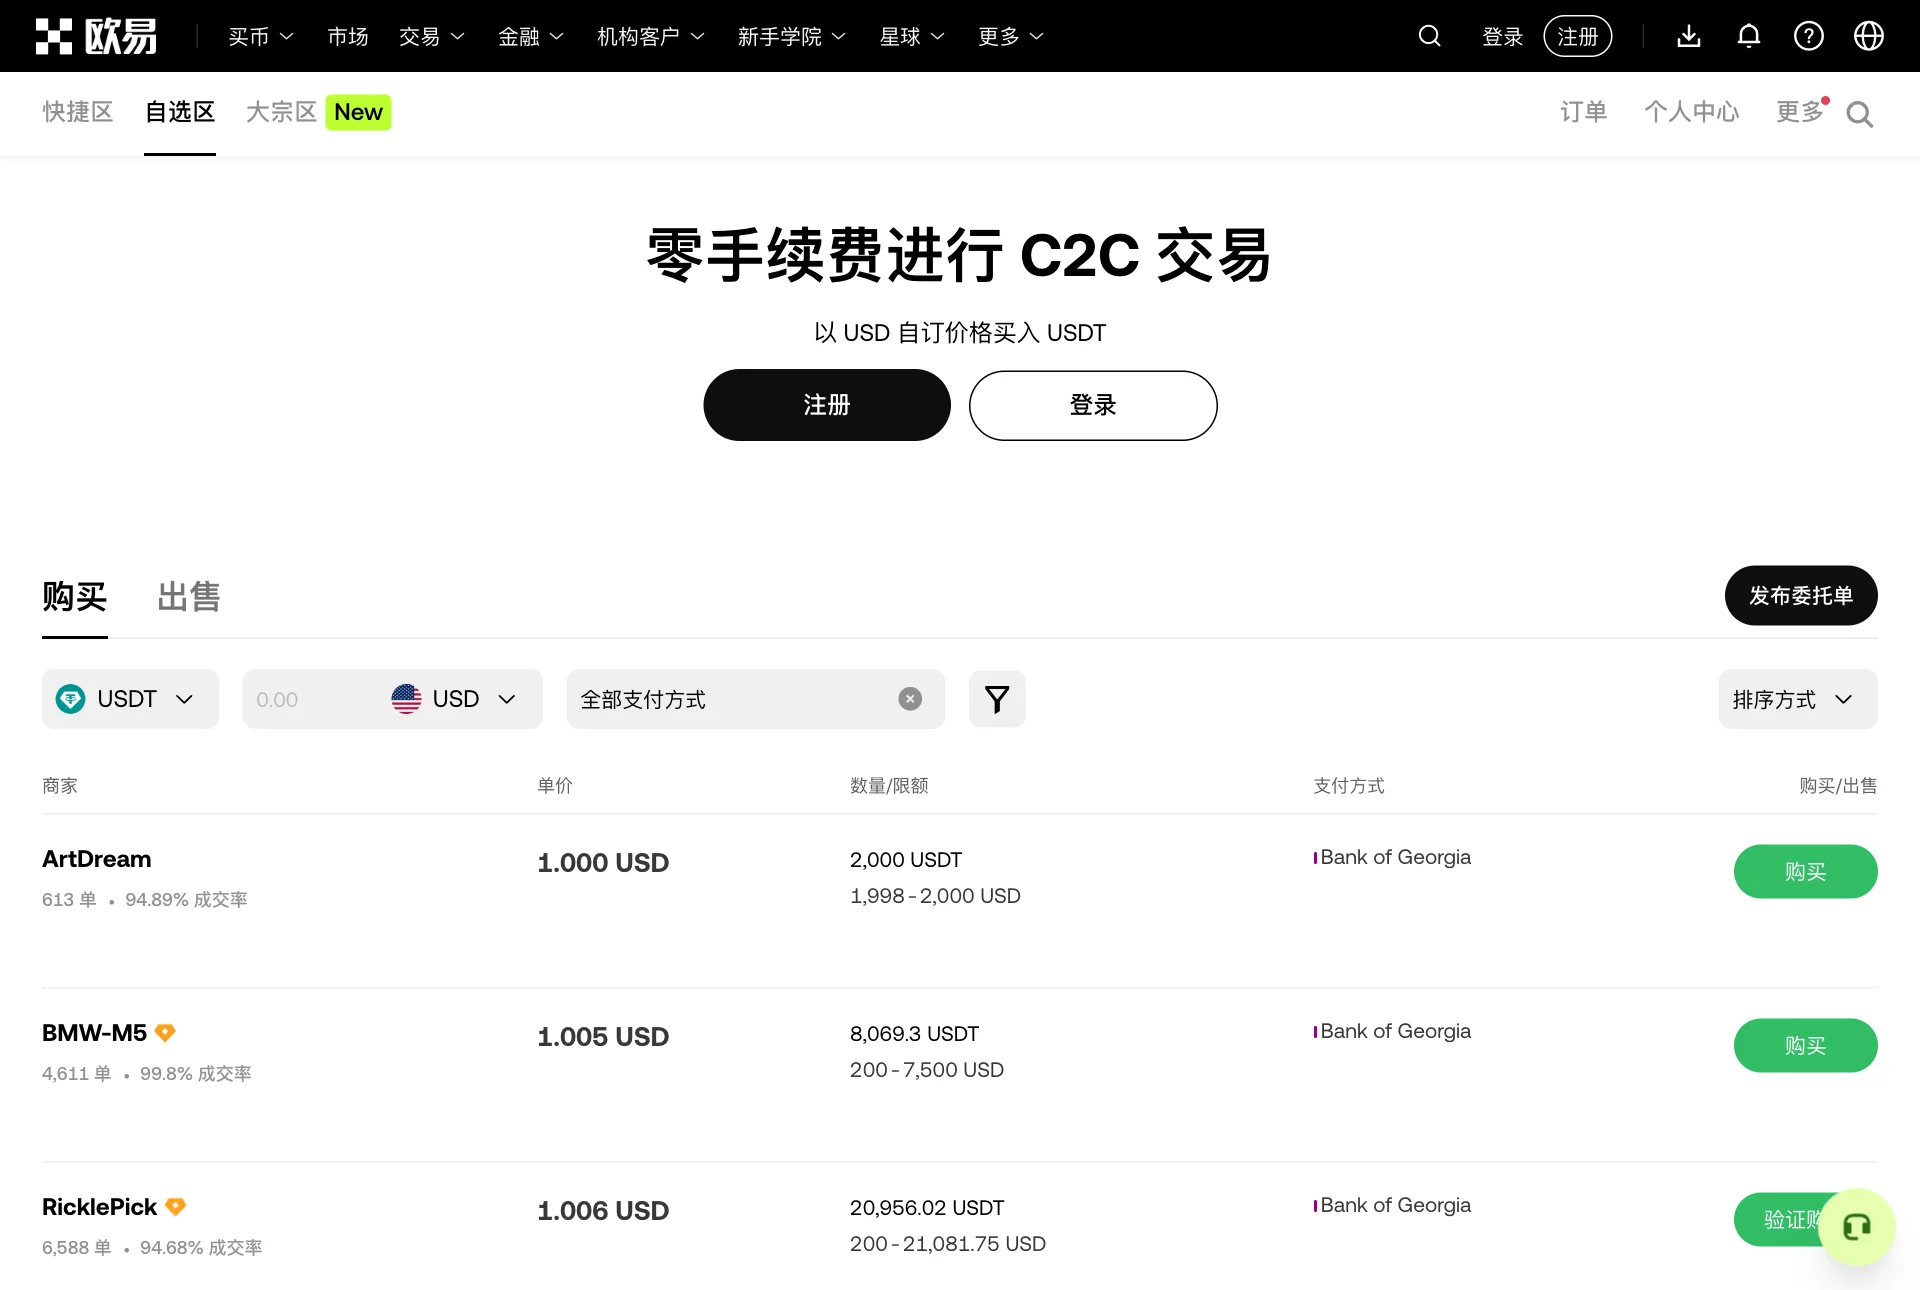Click the merchant badge next to RicklePick
This screenshot has height=1290, width=1920.
click(176, 1206)
